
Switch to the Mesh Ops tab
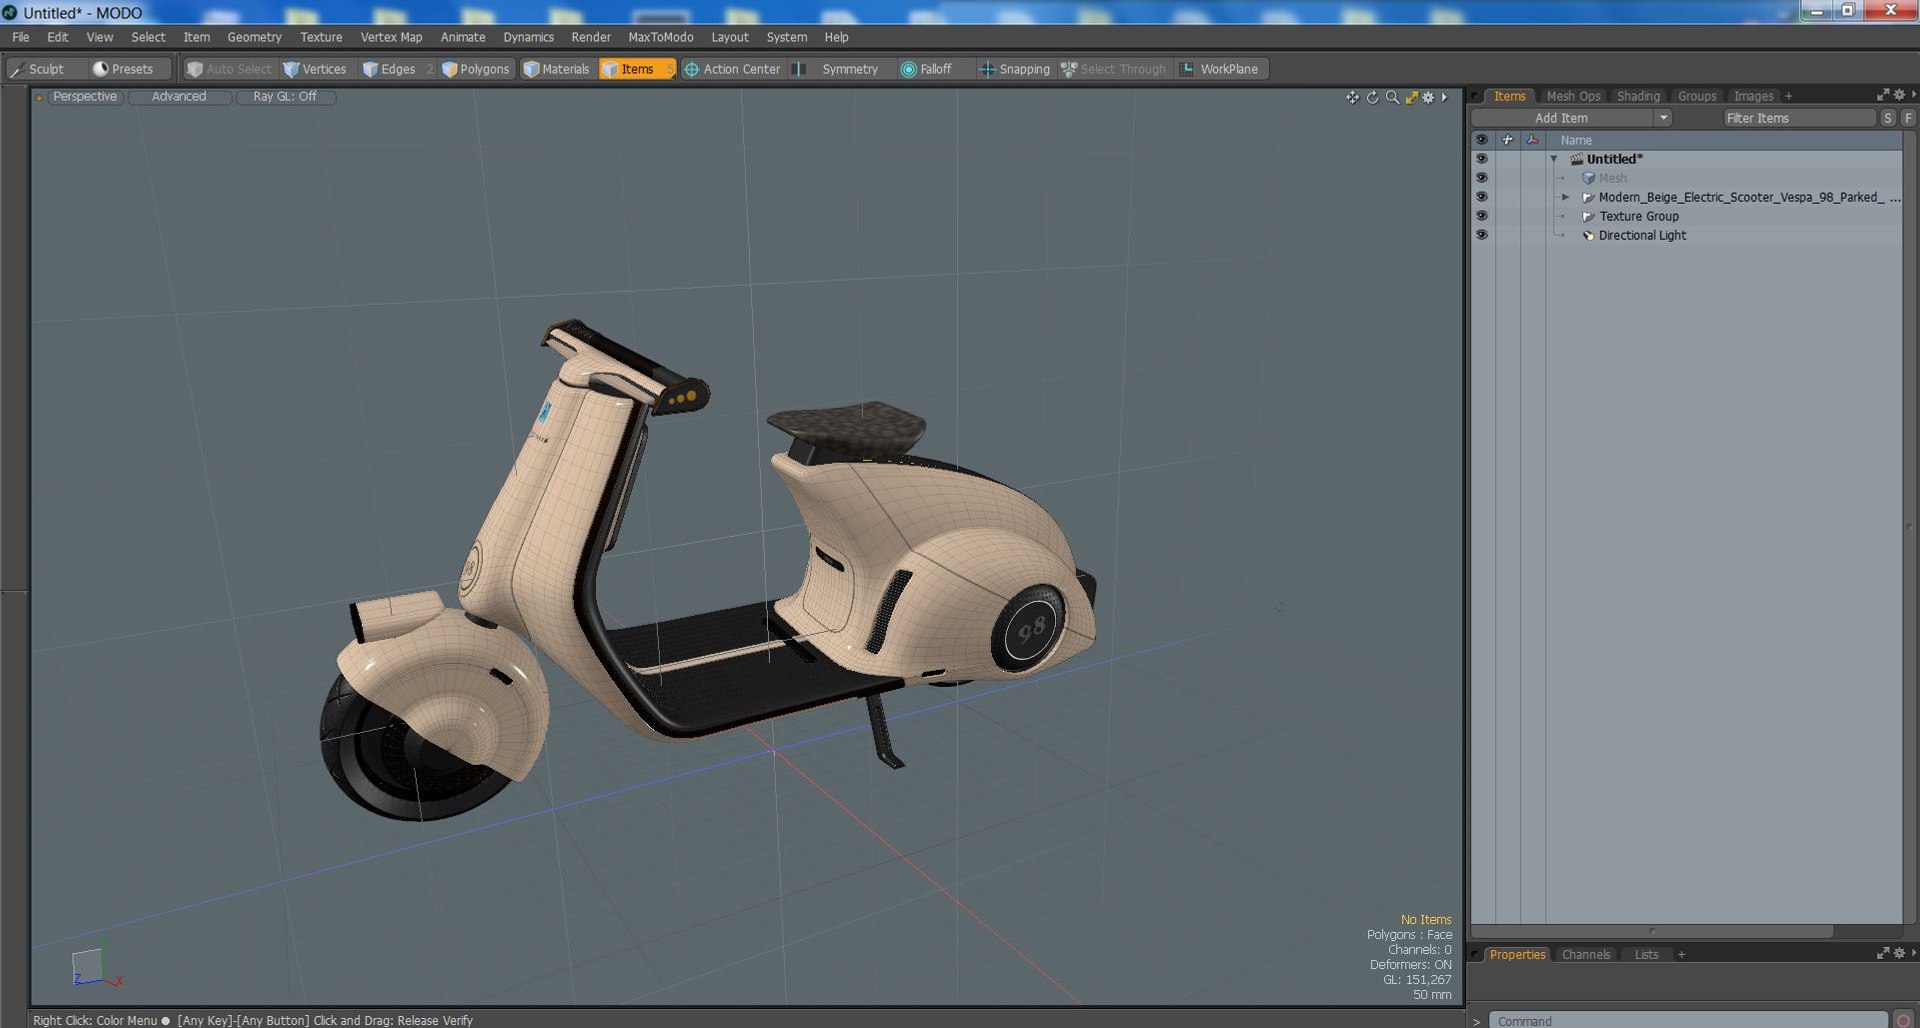[x=1573, y=96]
